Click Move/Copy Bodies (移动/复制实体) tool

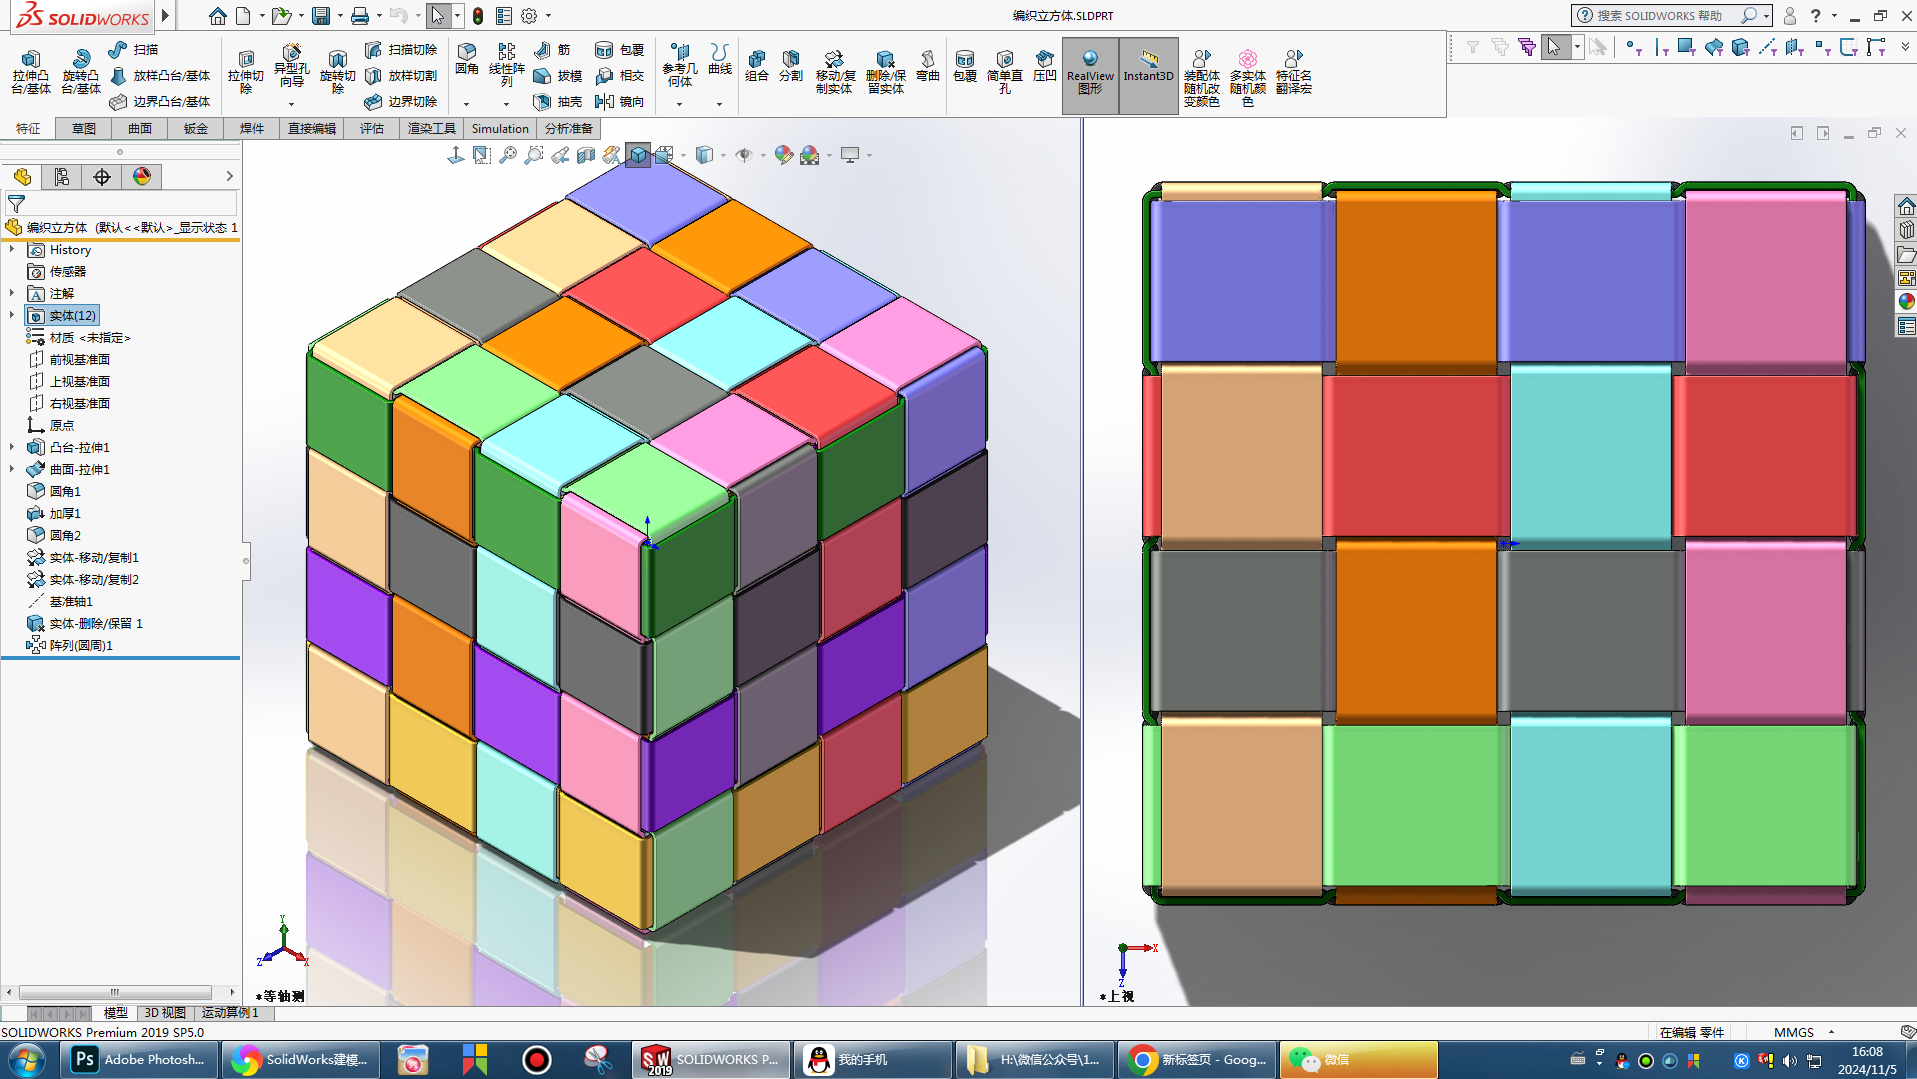(x=834, y=72)
